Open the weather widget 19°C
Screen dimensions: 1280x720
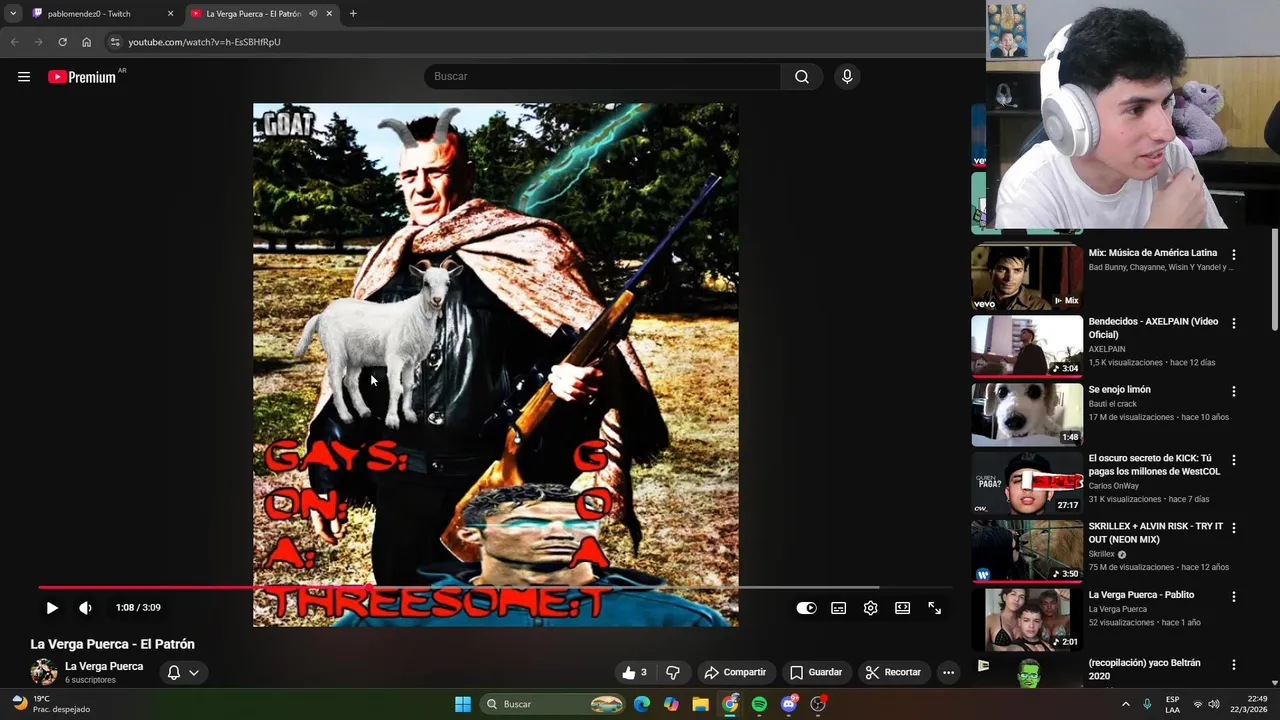pos(50,704)
